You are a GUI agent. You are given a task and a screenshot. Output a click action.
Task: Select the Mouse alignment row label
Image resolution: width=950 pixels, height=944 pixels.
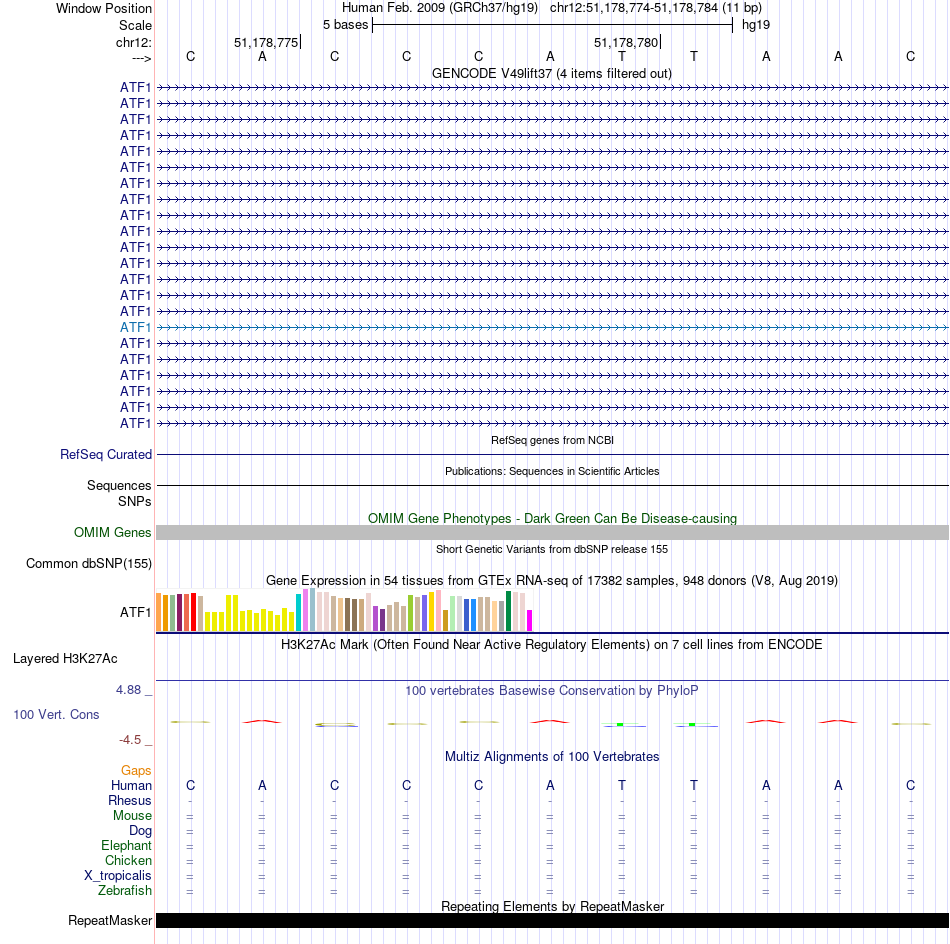pos(132,816)
